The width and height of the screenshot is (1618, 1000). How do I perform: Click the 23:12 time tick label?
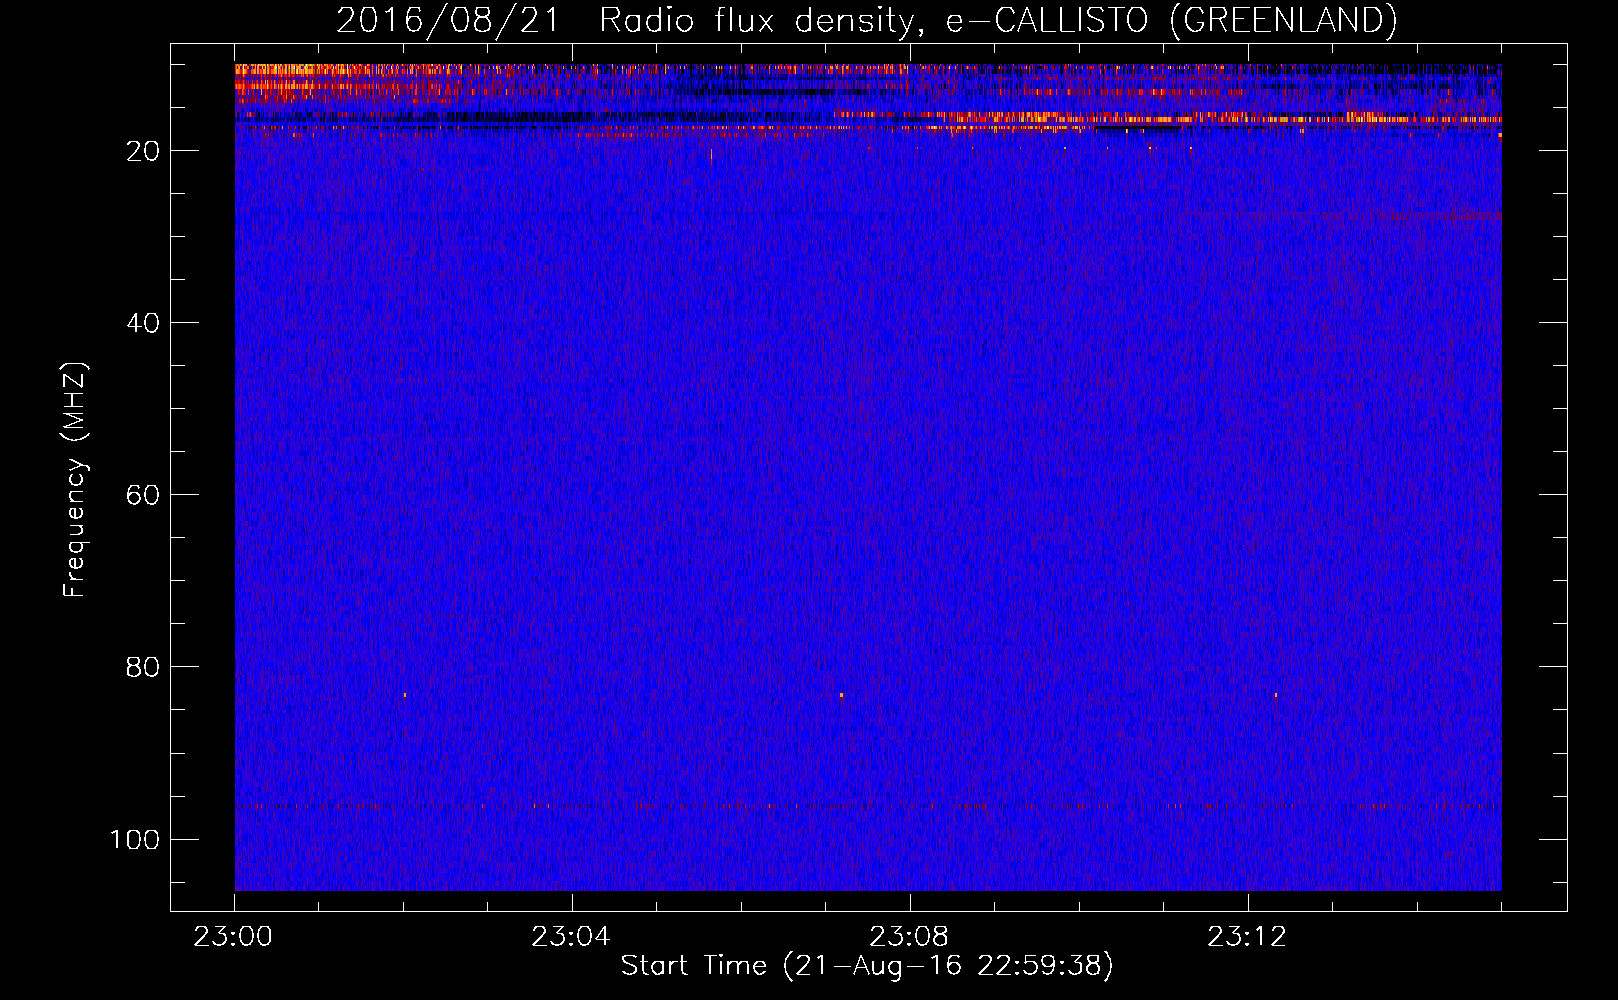coord(1246,937)
